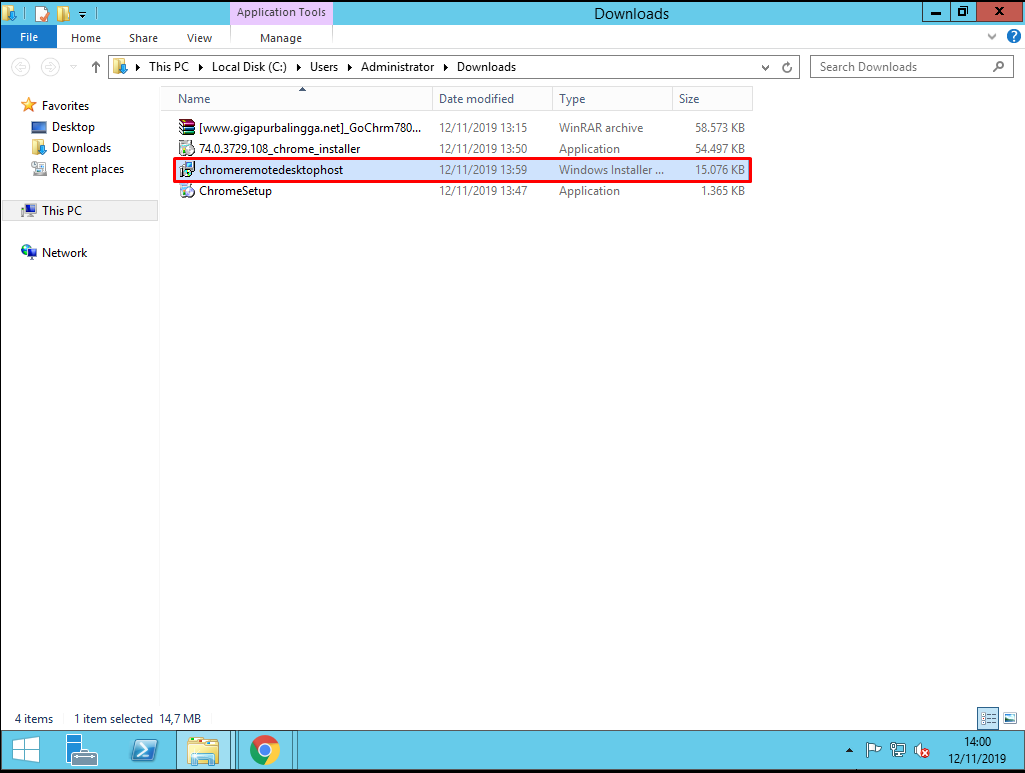Click the chrome_installer application icon
The width and height of the screenshot is (1025, 773).
pos(187,148)
